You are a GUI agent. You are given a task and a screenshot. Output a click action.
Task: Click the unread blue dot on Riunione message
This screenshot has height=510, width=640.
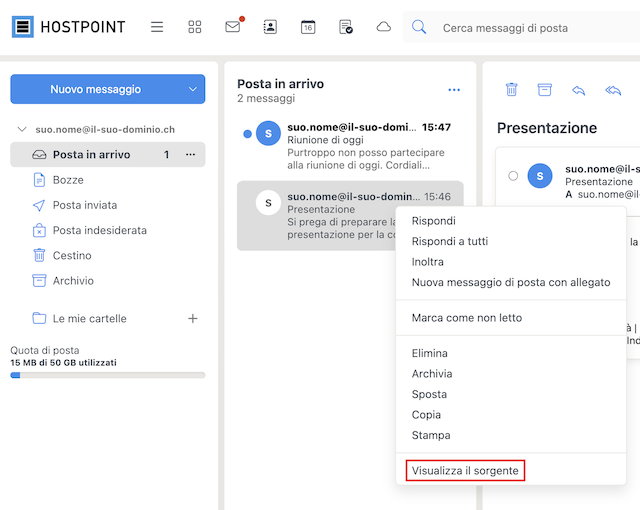[x=247, y=134]
